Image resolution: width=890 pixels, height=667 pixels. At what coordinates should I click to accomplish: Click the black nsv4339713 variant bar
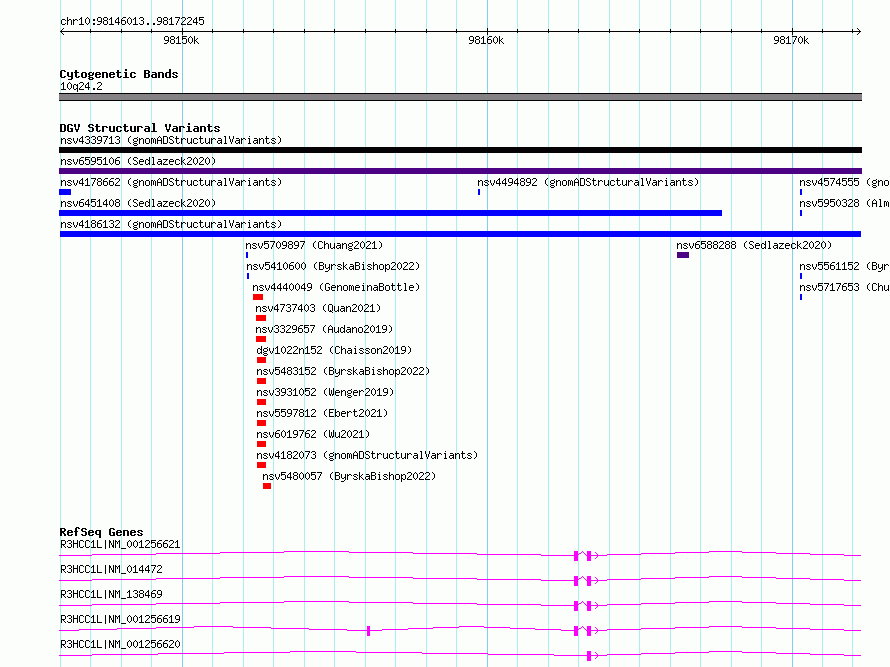coord(460,150)
